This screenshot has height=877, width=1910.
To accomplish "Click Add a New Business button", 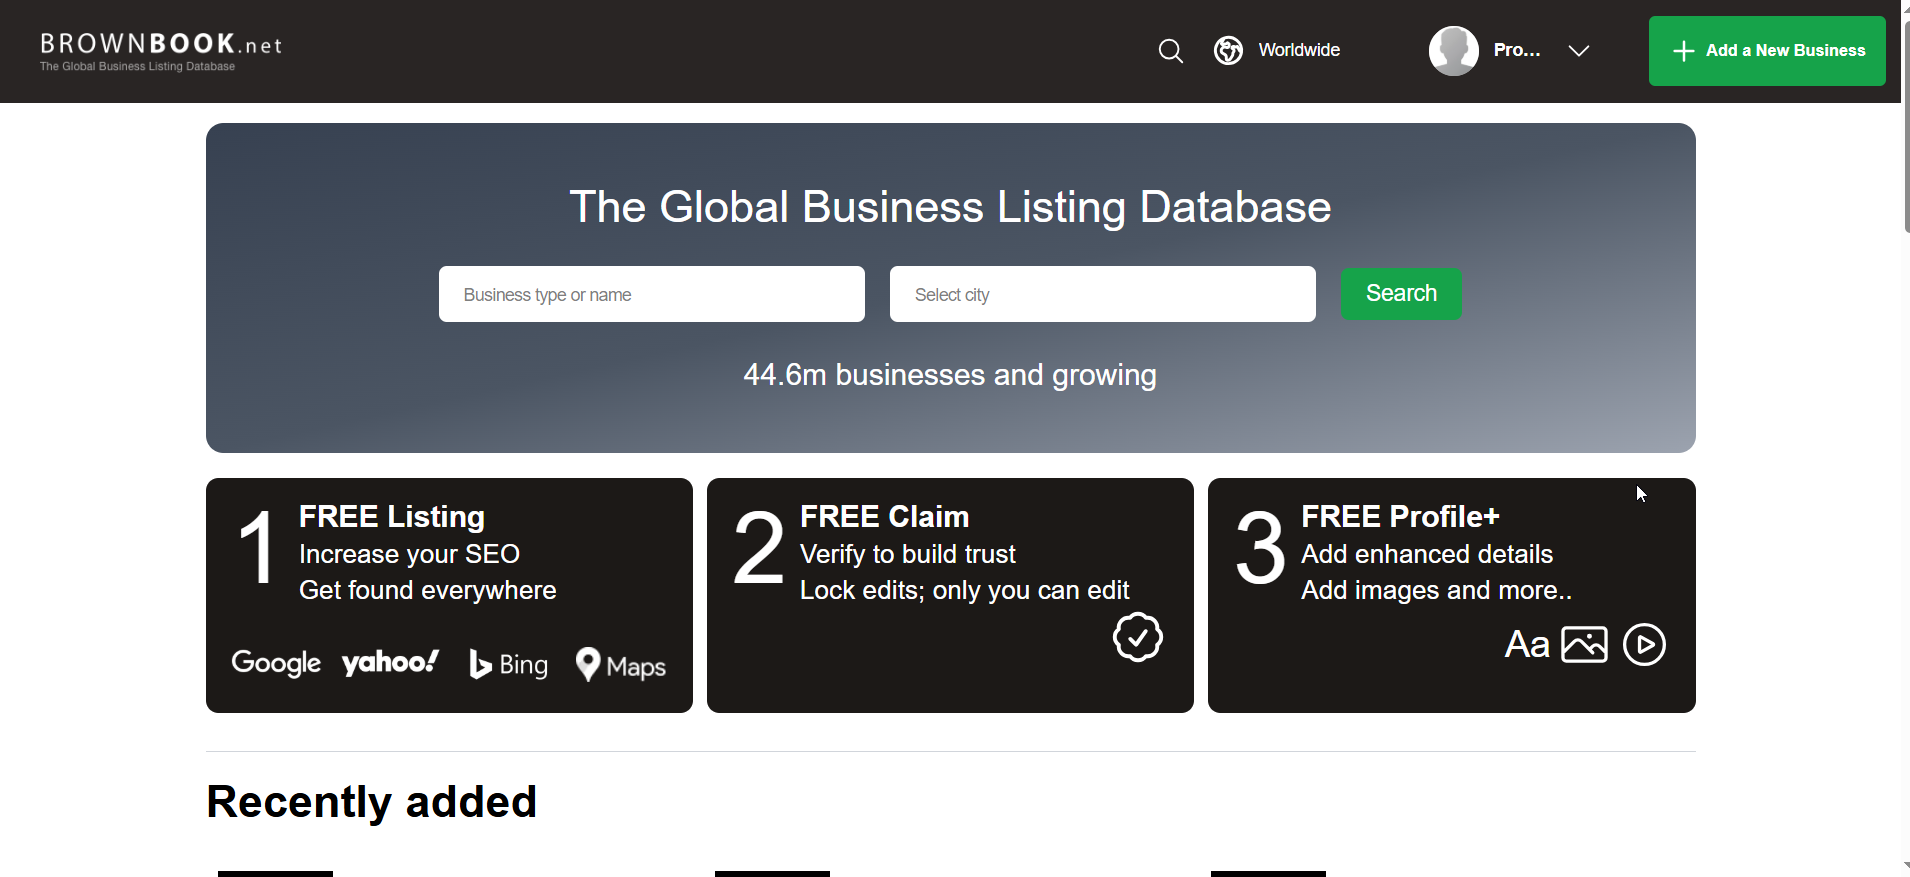I will click(1767, 51).
